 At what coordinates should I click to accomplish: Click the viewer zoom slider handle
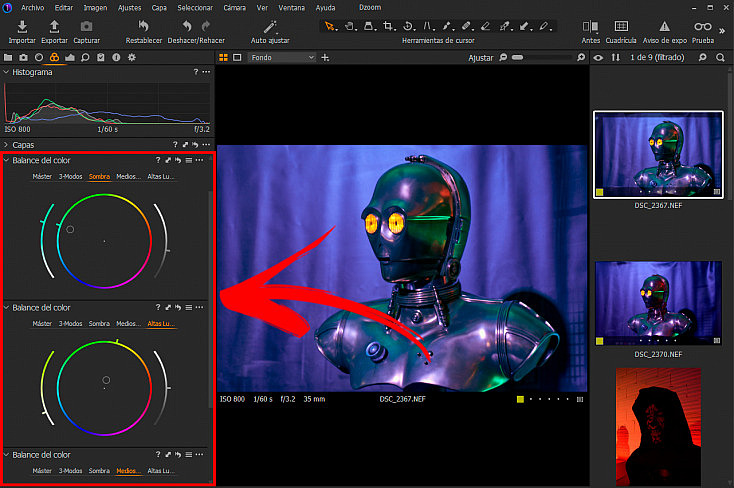coord(517,57)
